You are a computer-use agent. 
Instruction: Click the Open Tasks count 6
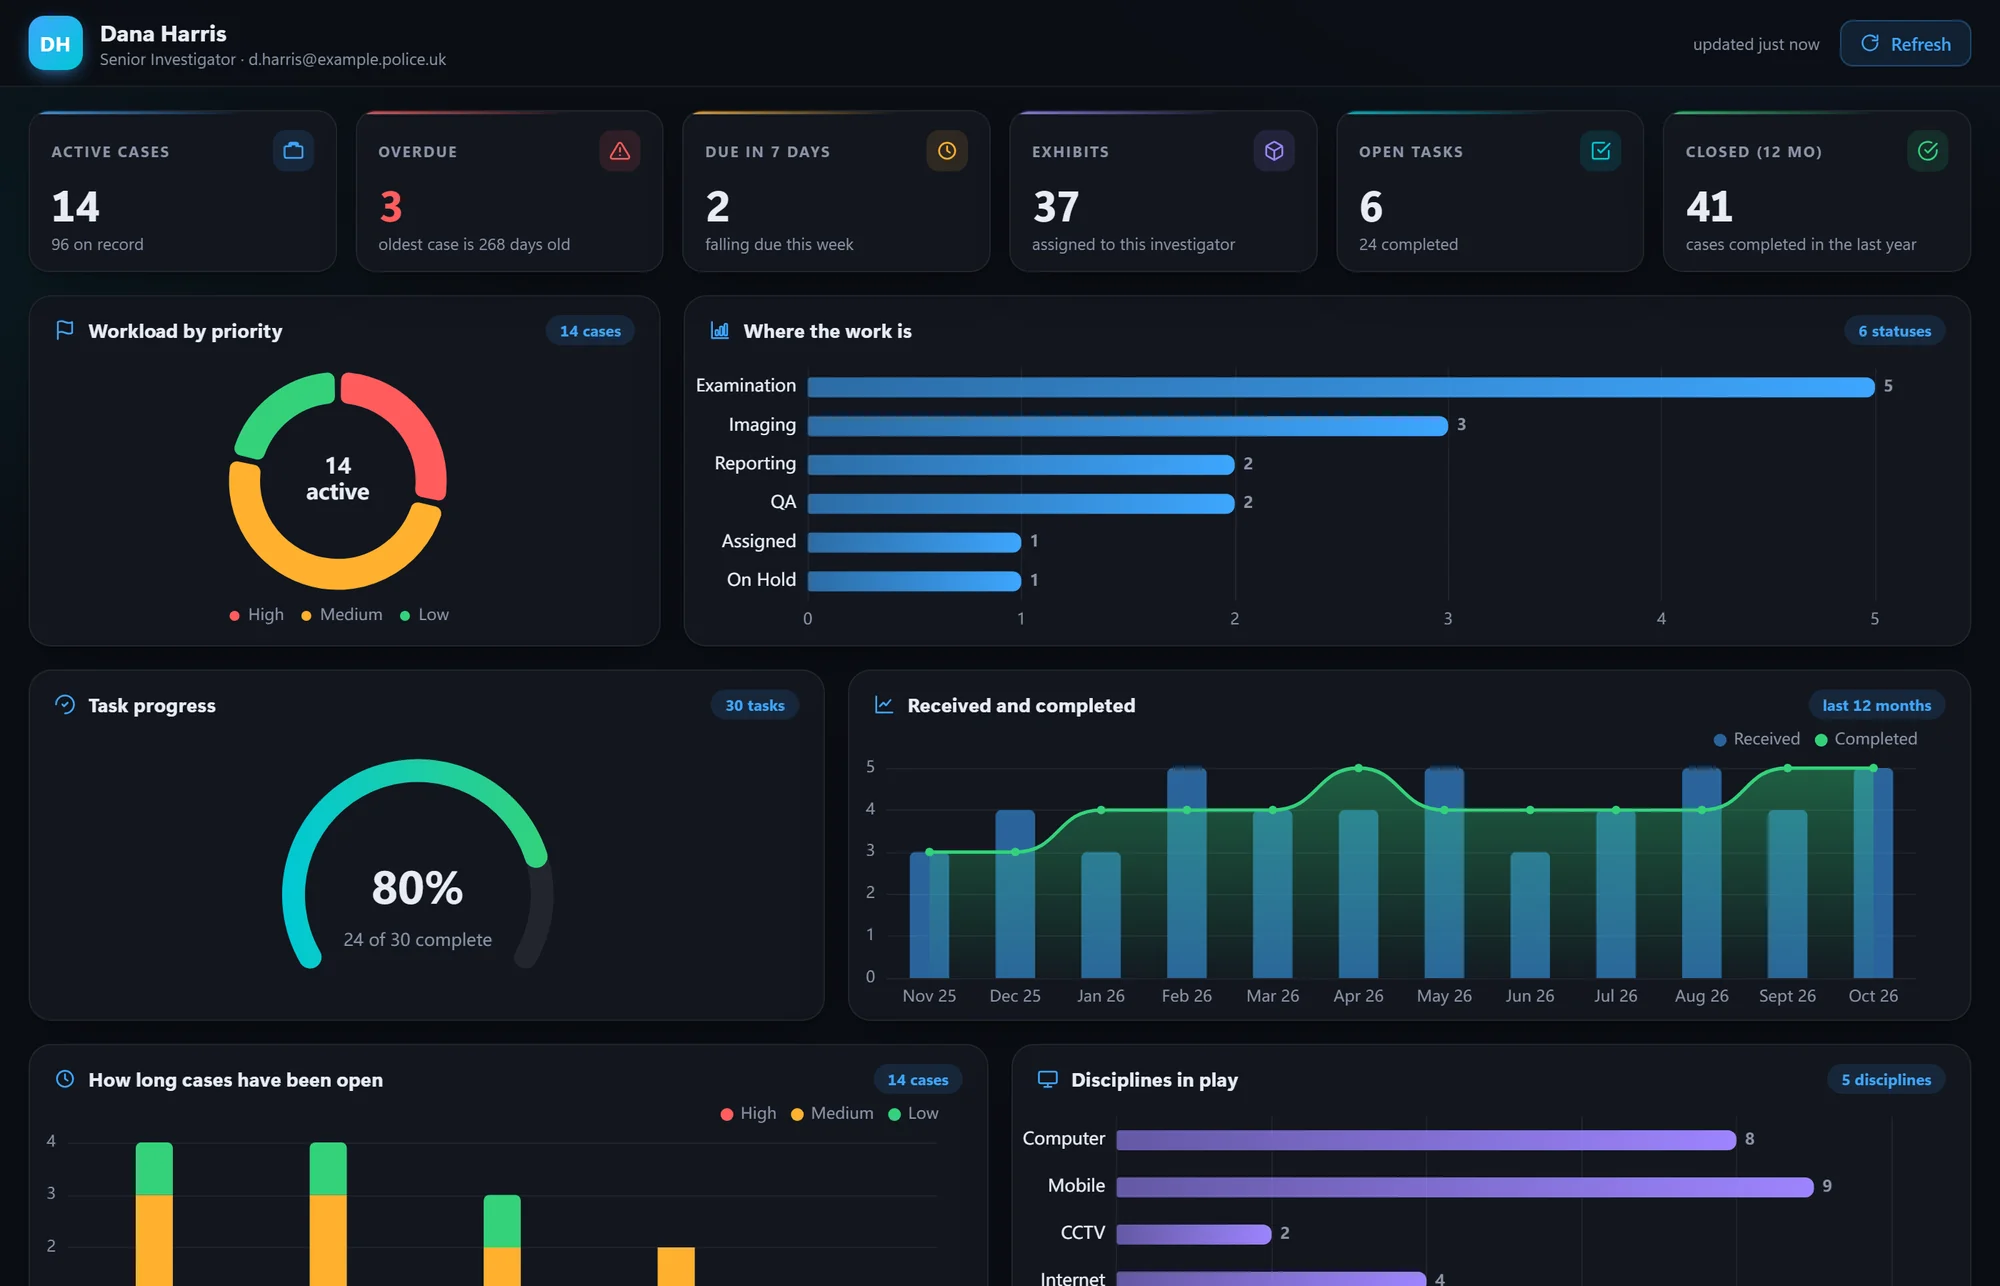1371,207
